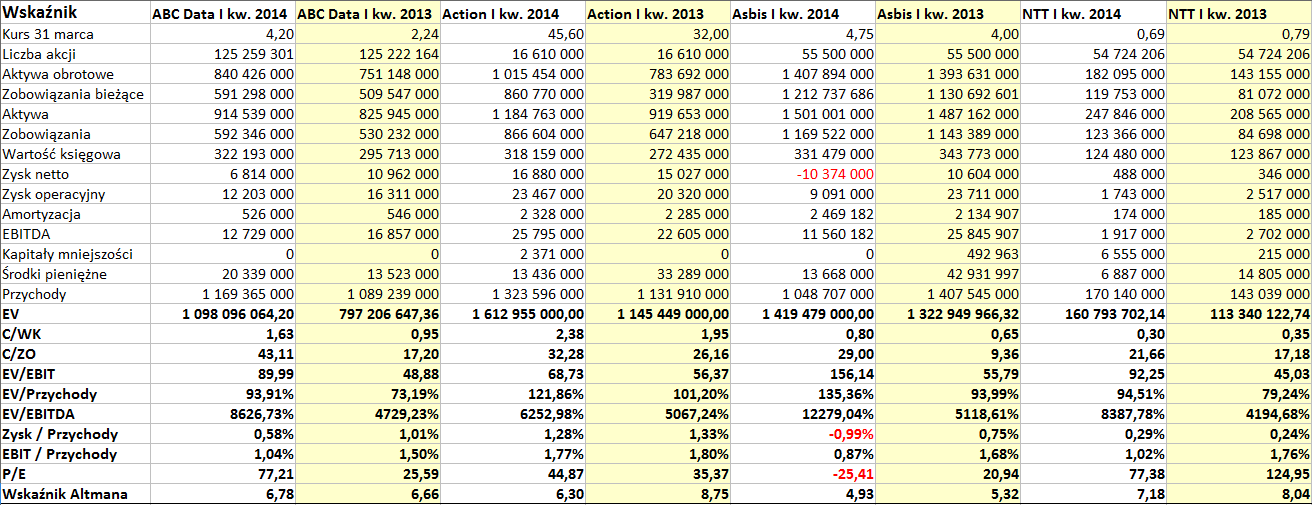Select the red -0,99% cell

point(802,434)
